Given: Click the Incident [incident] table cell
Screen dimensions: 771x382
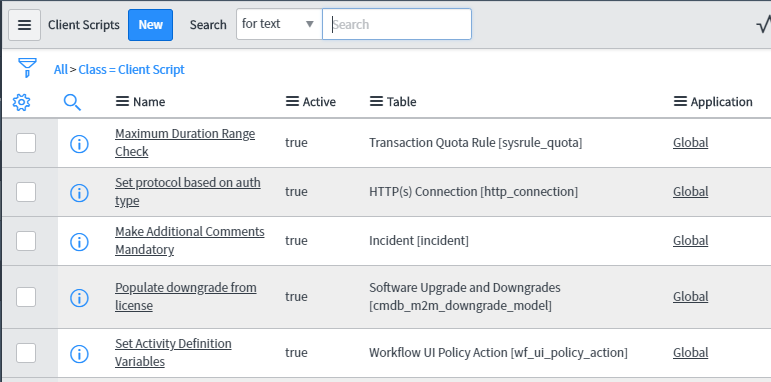Looking at the screenshot, I should point(419,240).
